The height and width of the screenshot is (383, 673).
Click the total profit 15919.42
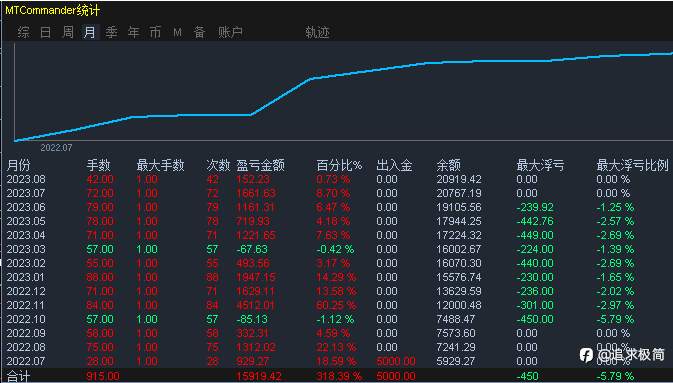click(x=259, y=377)
